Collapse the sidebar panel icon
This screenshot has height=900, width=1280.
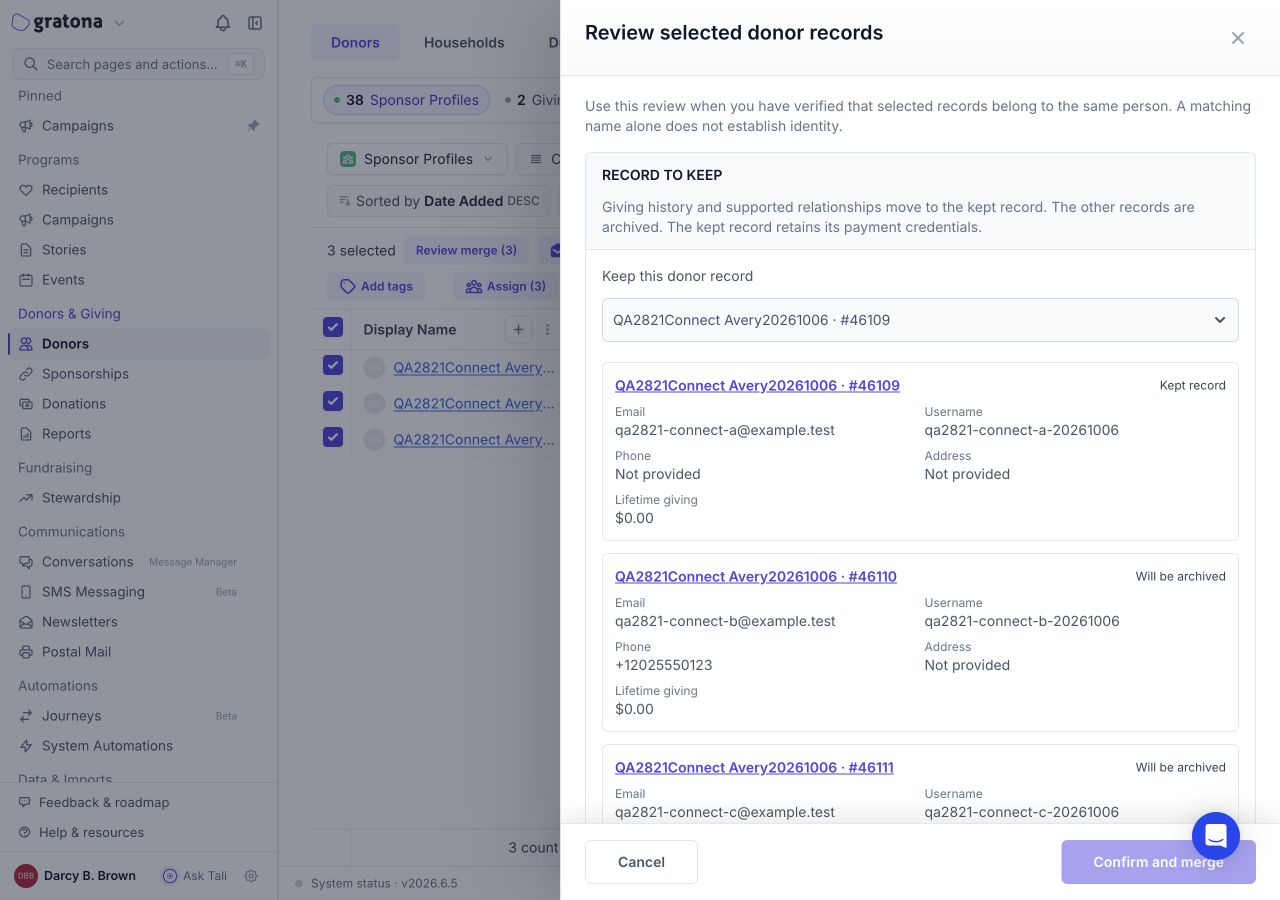[x=255, y=23]
